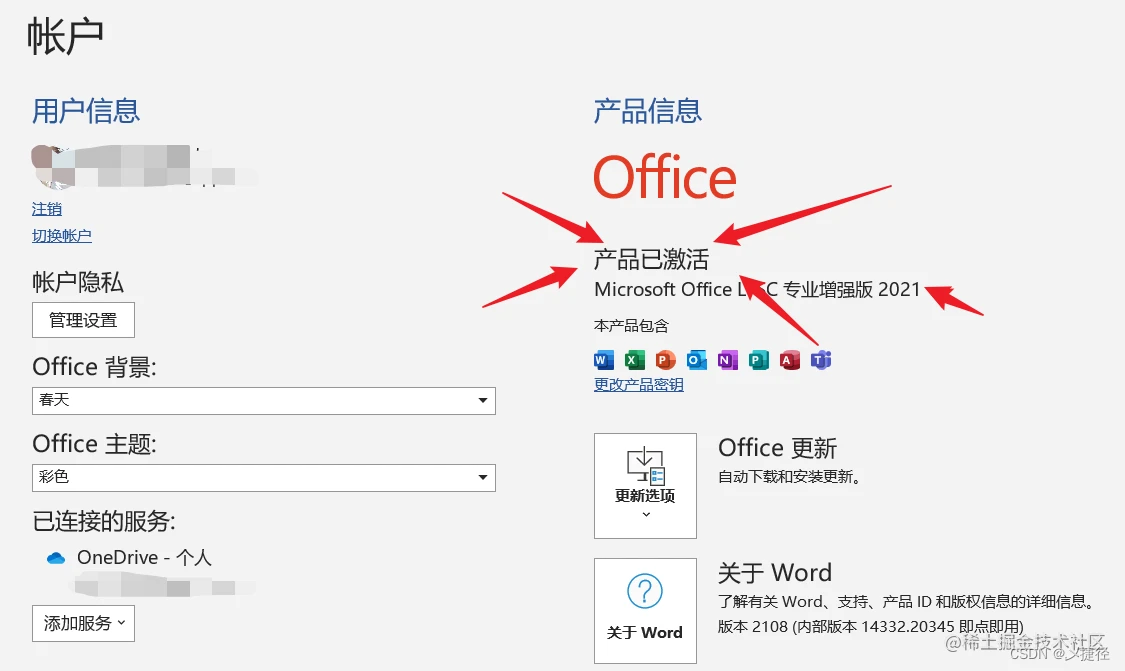1125x671 pixels.
Task: Open the Office 主题 dropdown showing 彩色
Action: coord(264,477)
